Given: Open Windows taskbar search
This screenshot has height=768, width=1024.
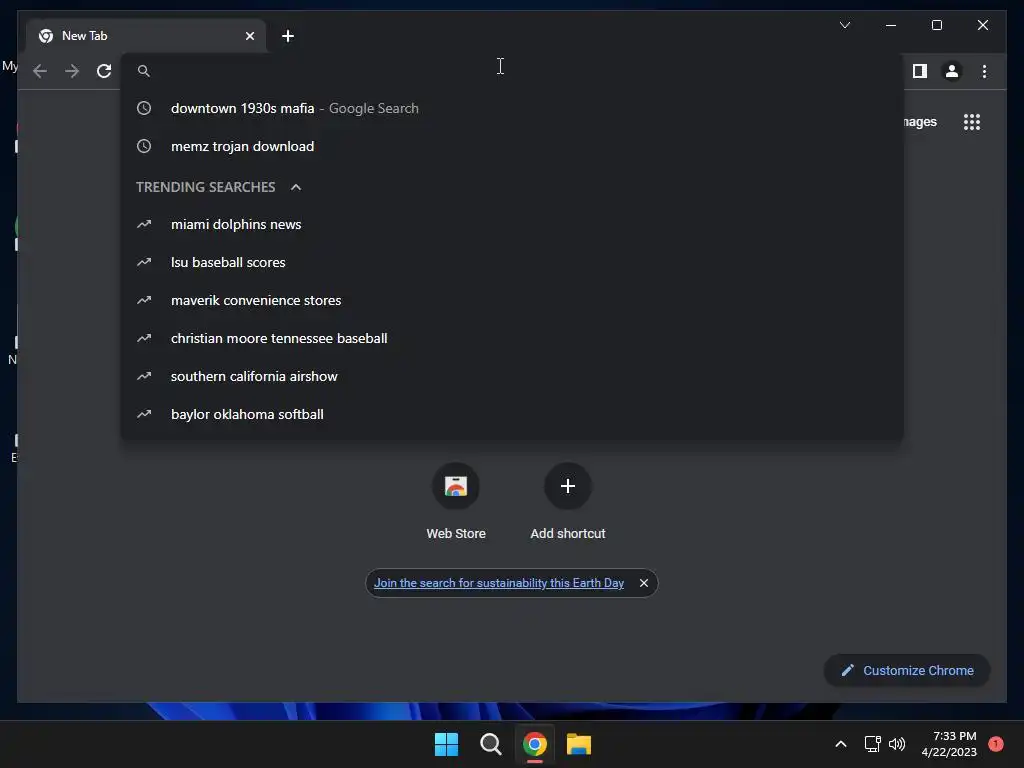Looking at the screenshot, I should click(490, 744).
